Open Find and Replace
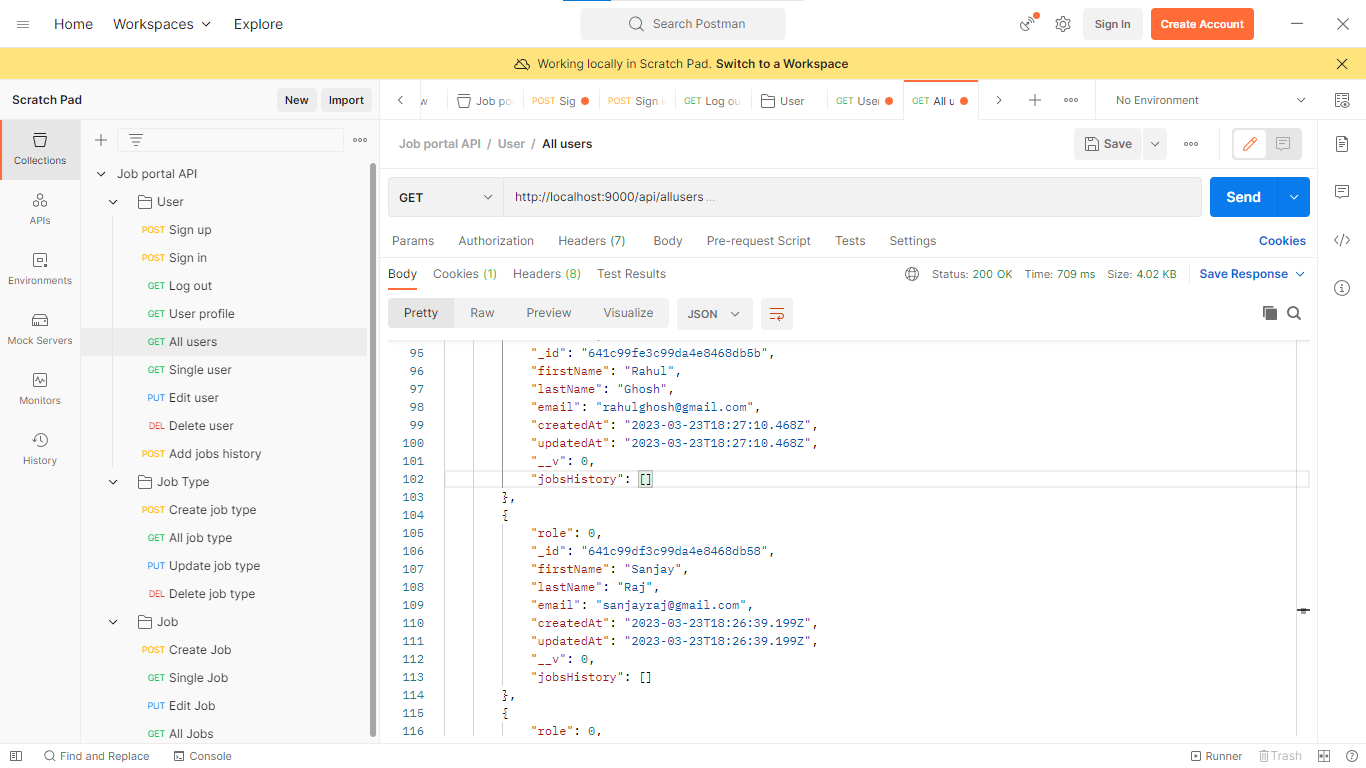This screenshot has width=1366, height=768. [x=97, y=756]
